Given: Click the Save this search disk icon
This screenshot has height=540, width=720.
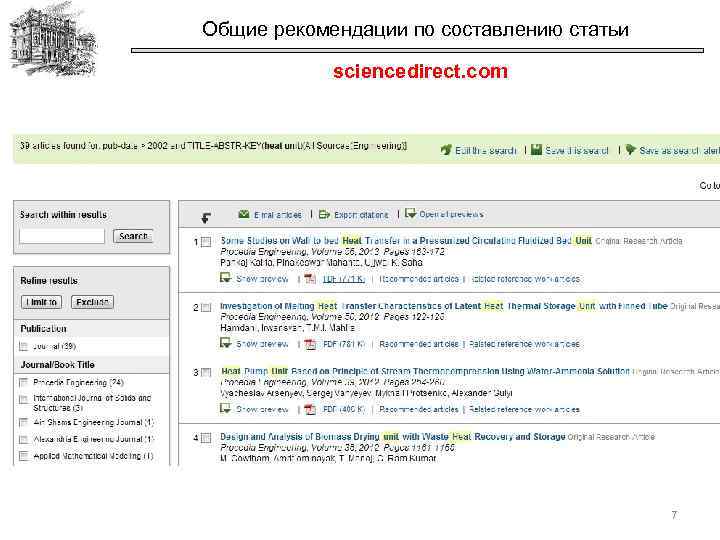Looking at the screenshot, I should coord(536,149).
